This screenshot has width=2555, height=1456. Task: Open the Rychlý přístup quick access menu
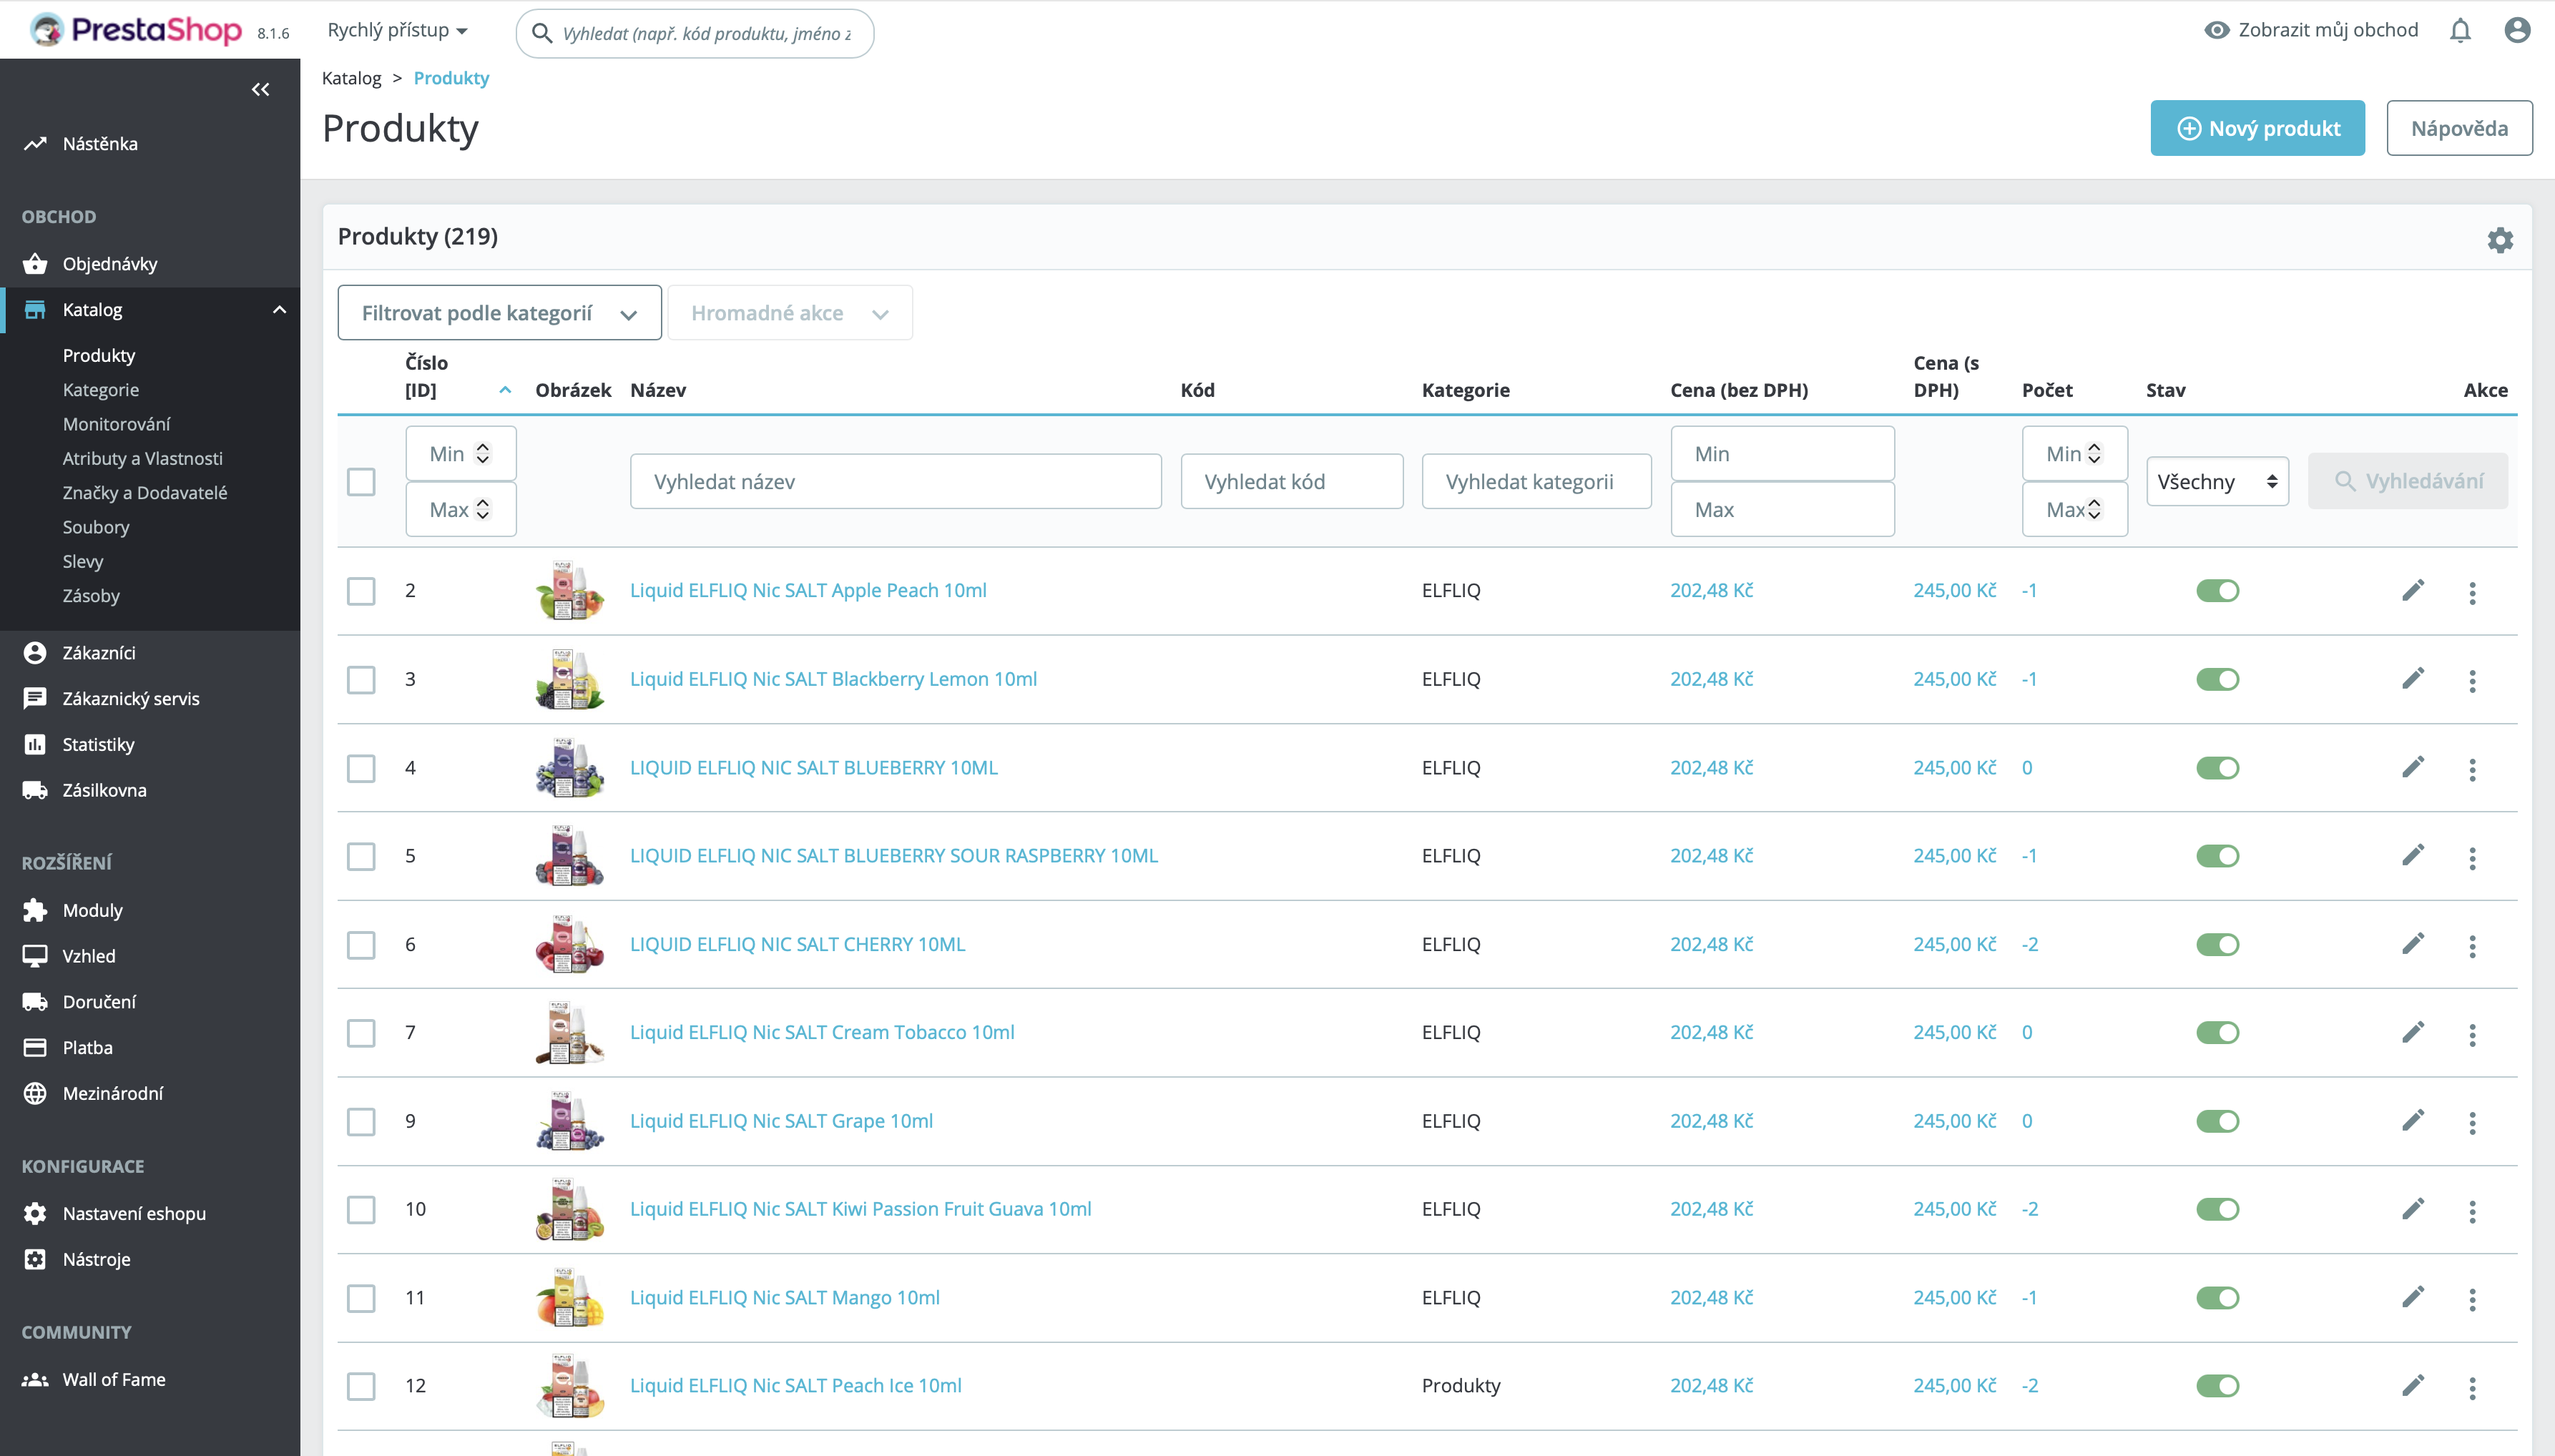pos(397,31)
